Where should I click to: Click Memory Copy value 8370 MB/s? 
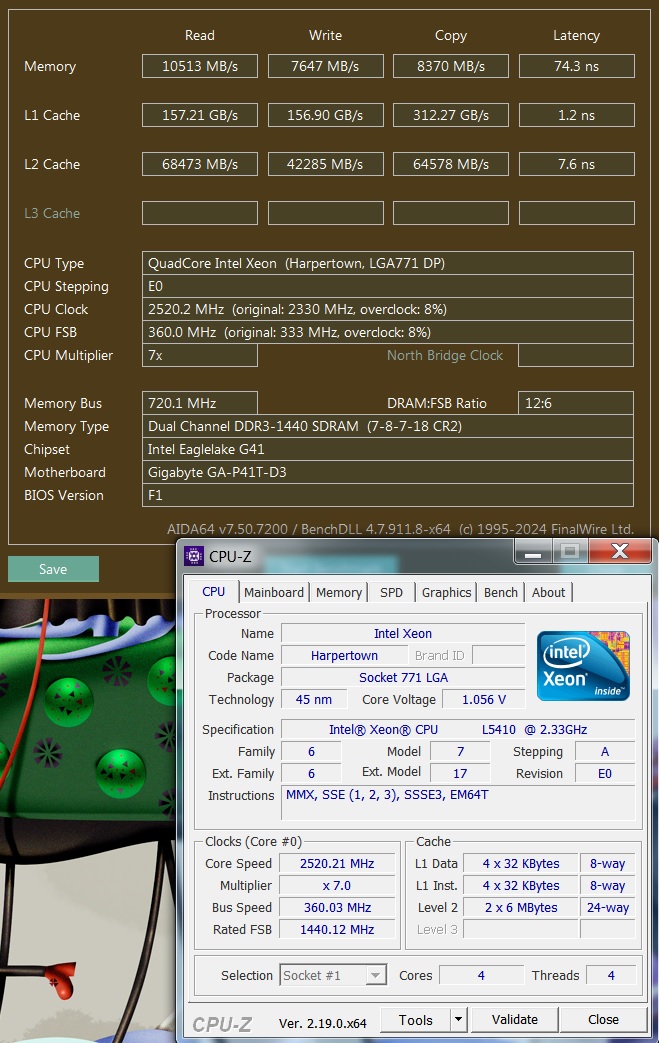[x=451, y=66]
